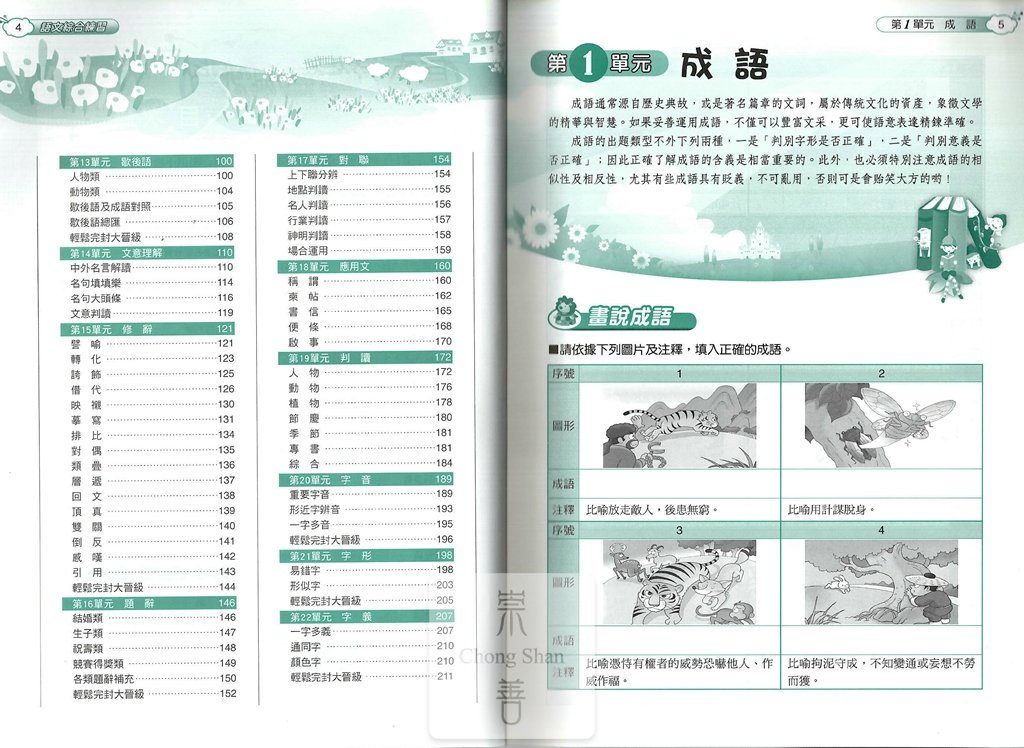Image resolution: width=1024 pixels, height=748 pixels.
Task: Click the empty 成語 answer cell under picture 2
Action: (882, 484)
